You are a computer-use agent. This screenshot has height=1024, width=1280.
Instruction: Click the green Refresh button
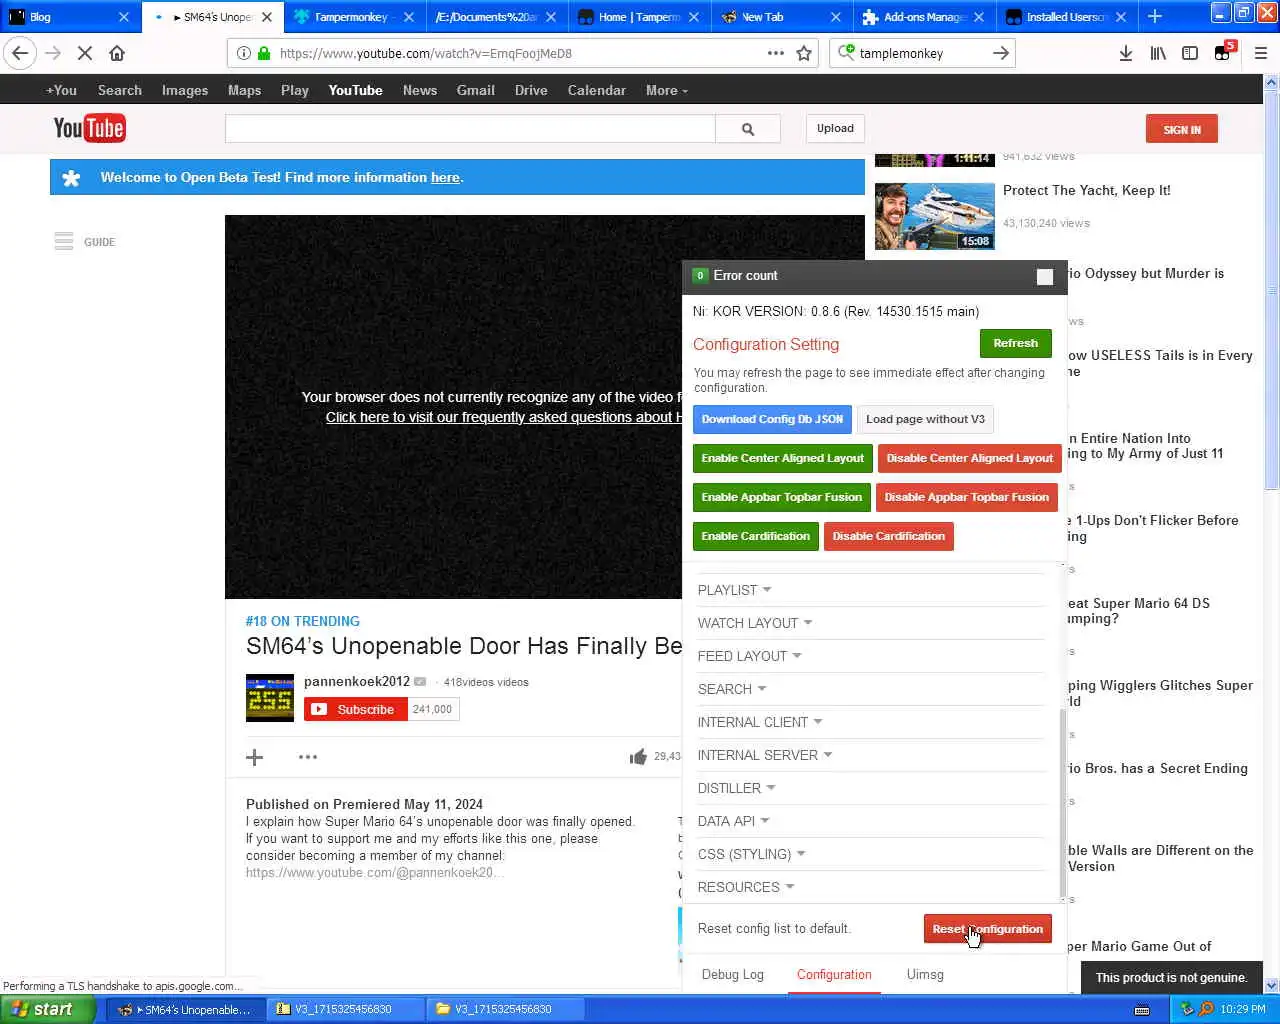tap(1015, 343)
